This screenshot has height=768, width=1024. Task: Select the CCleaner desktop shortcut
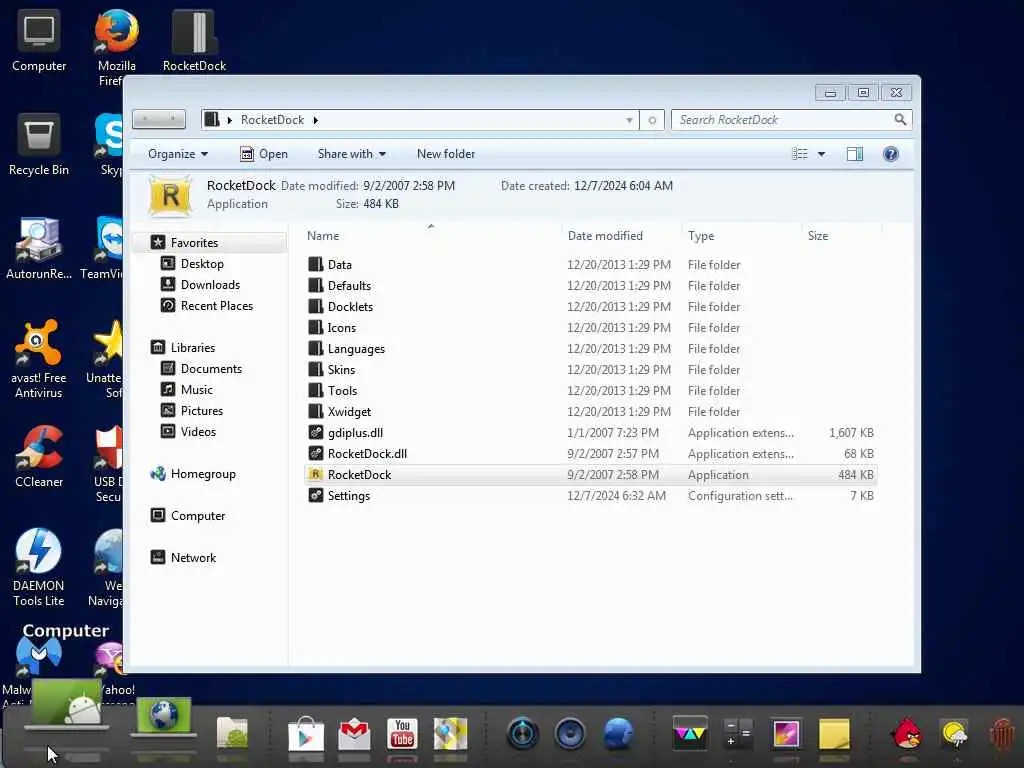click(x=39, y=456)
